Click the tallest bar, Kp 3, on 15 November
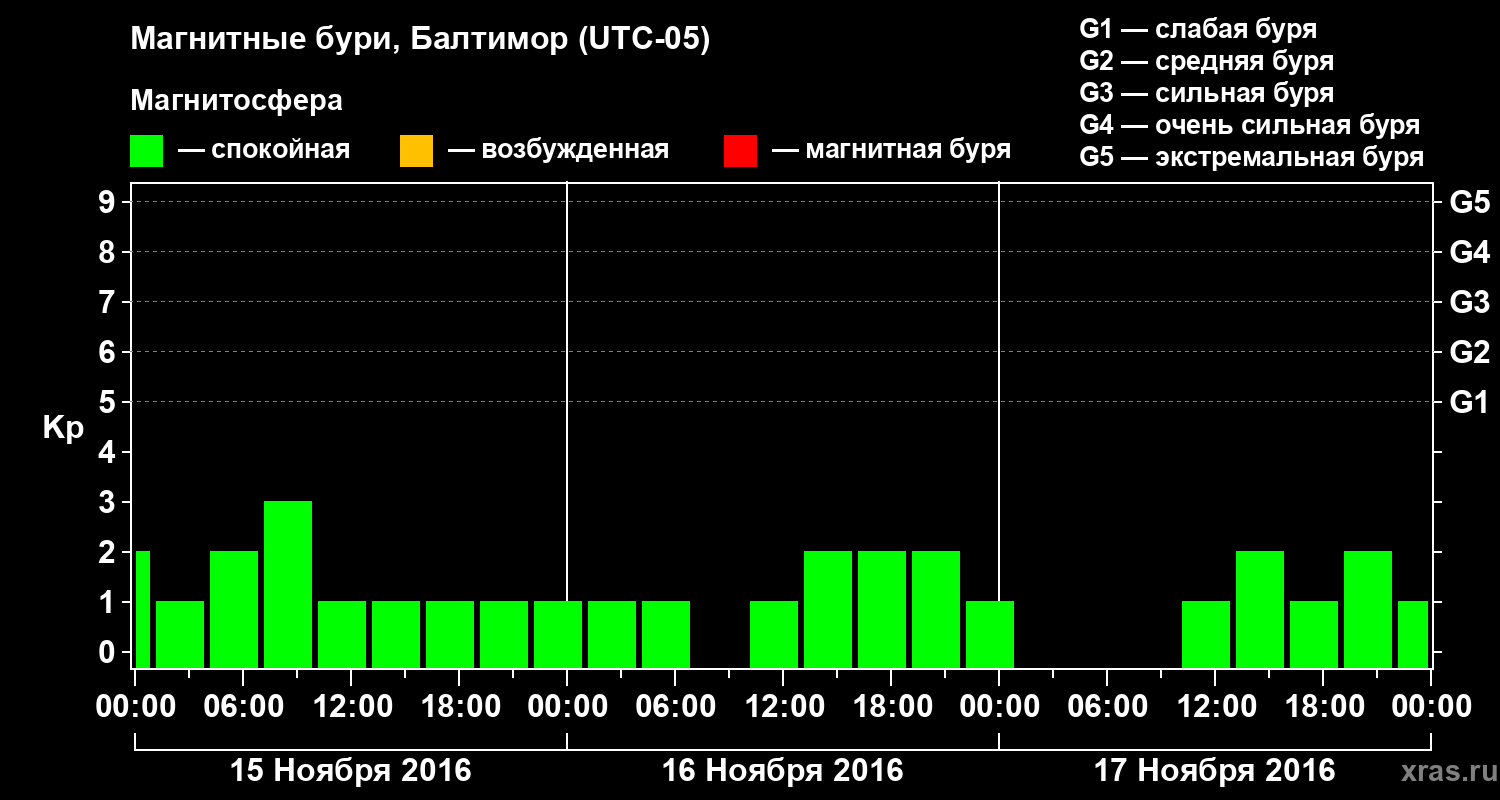 tap(288, 584)
